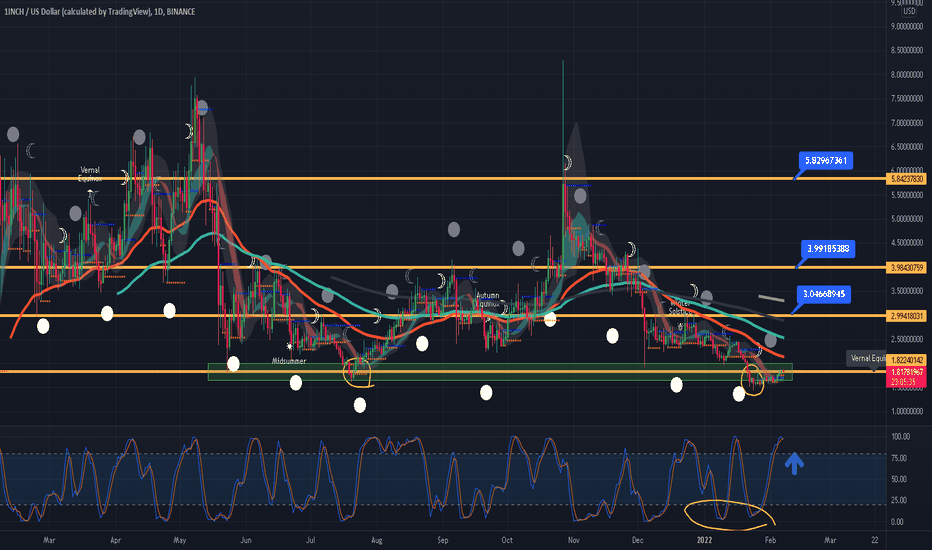Click the 2.99418031 orange price label
This screenshot has width=932, height=550.
click(908, 316)
